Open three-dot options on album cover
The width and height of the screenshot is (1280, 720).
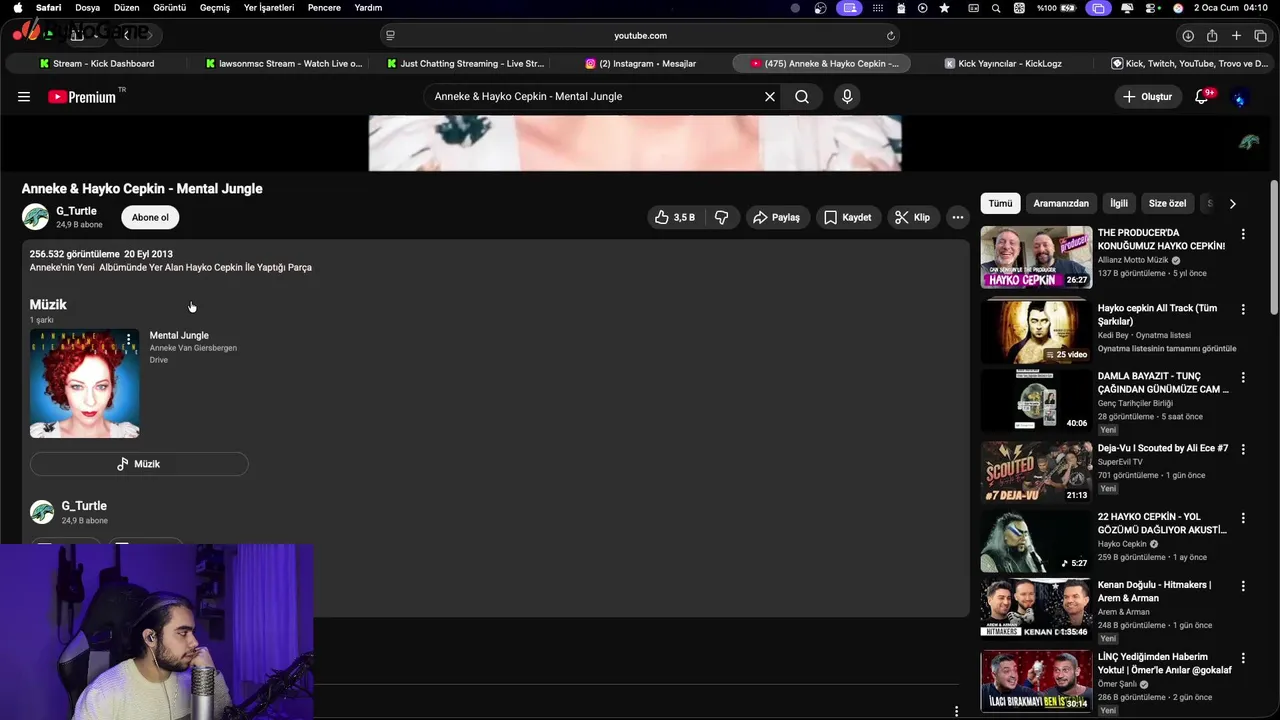(129, 340)
